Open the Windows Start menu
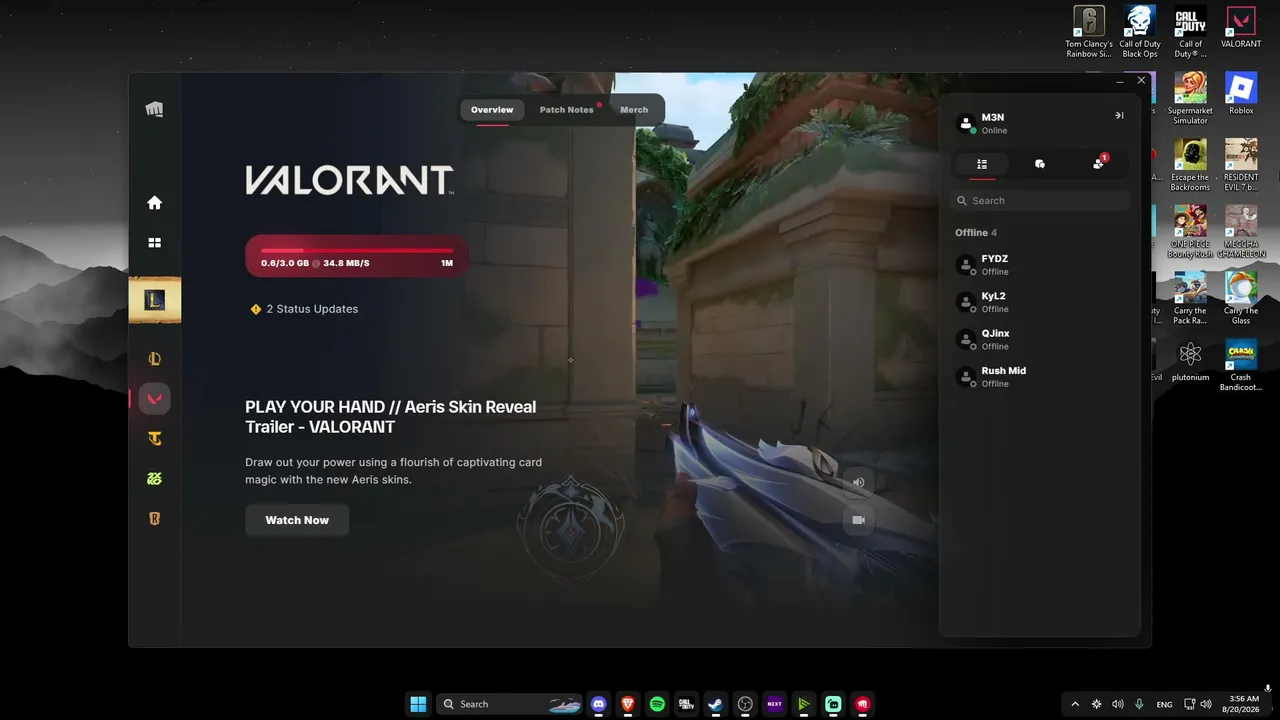The height and width of the screenshot is (720, 1280). 418,704
